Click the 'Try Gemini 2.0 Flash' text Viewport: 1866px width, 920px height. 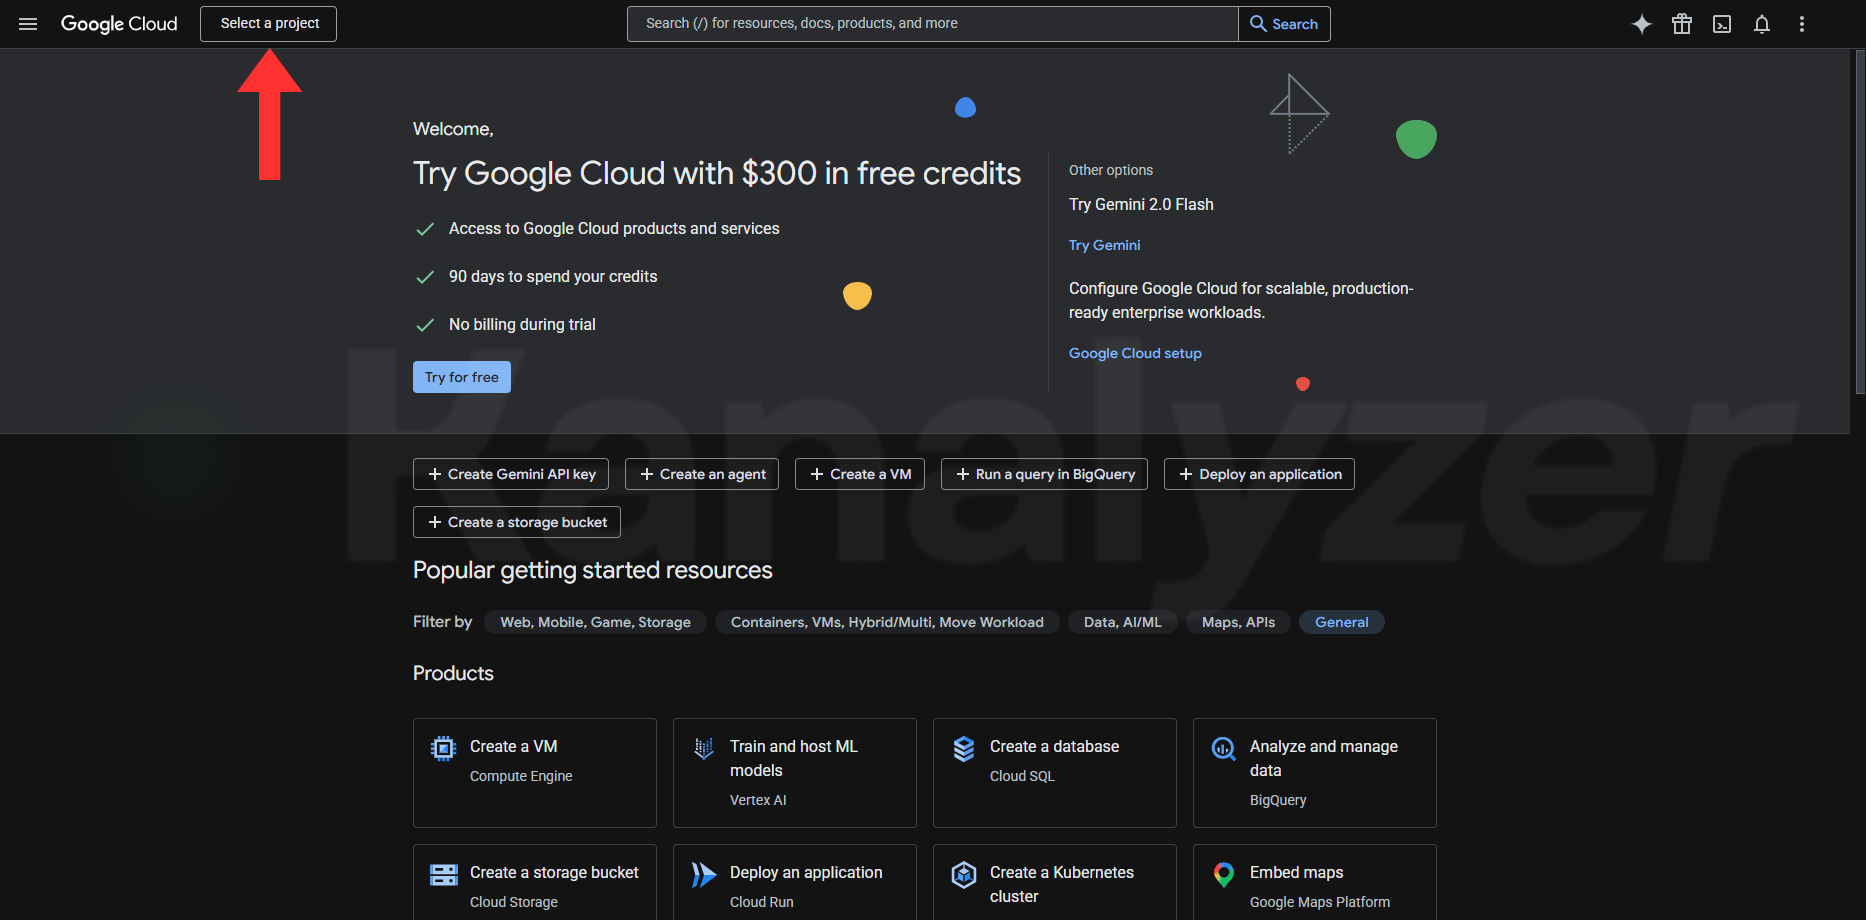point(1141,204)
